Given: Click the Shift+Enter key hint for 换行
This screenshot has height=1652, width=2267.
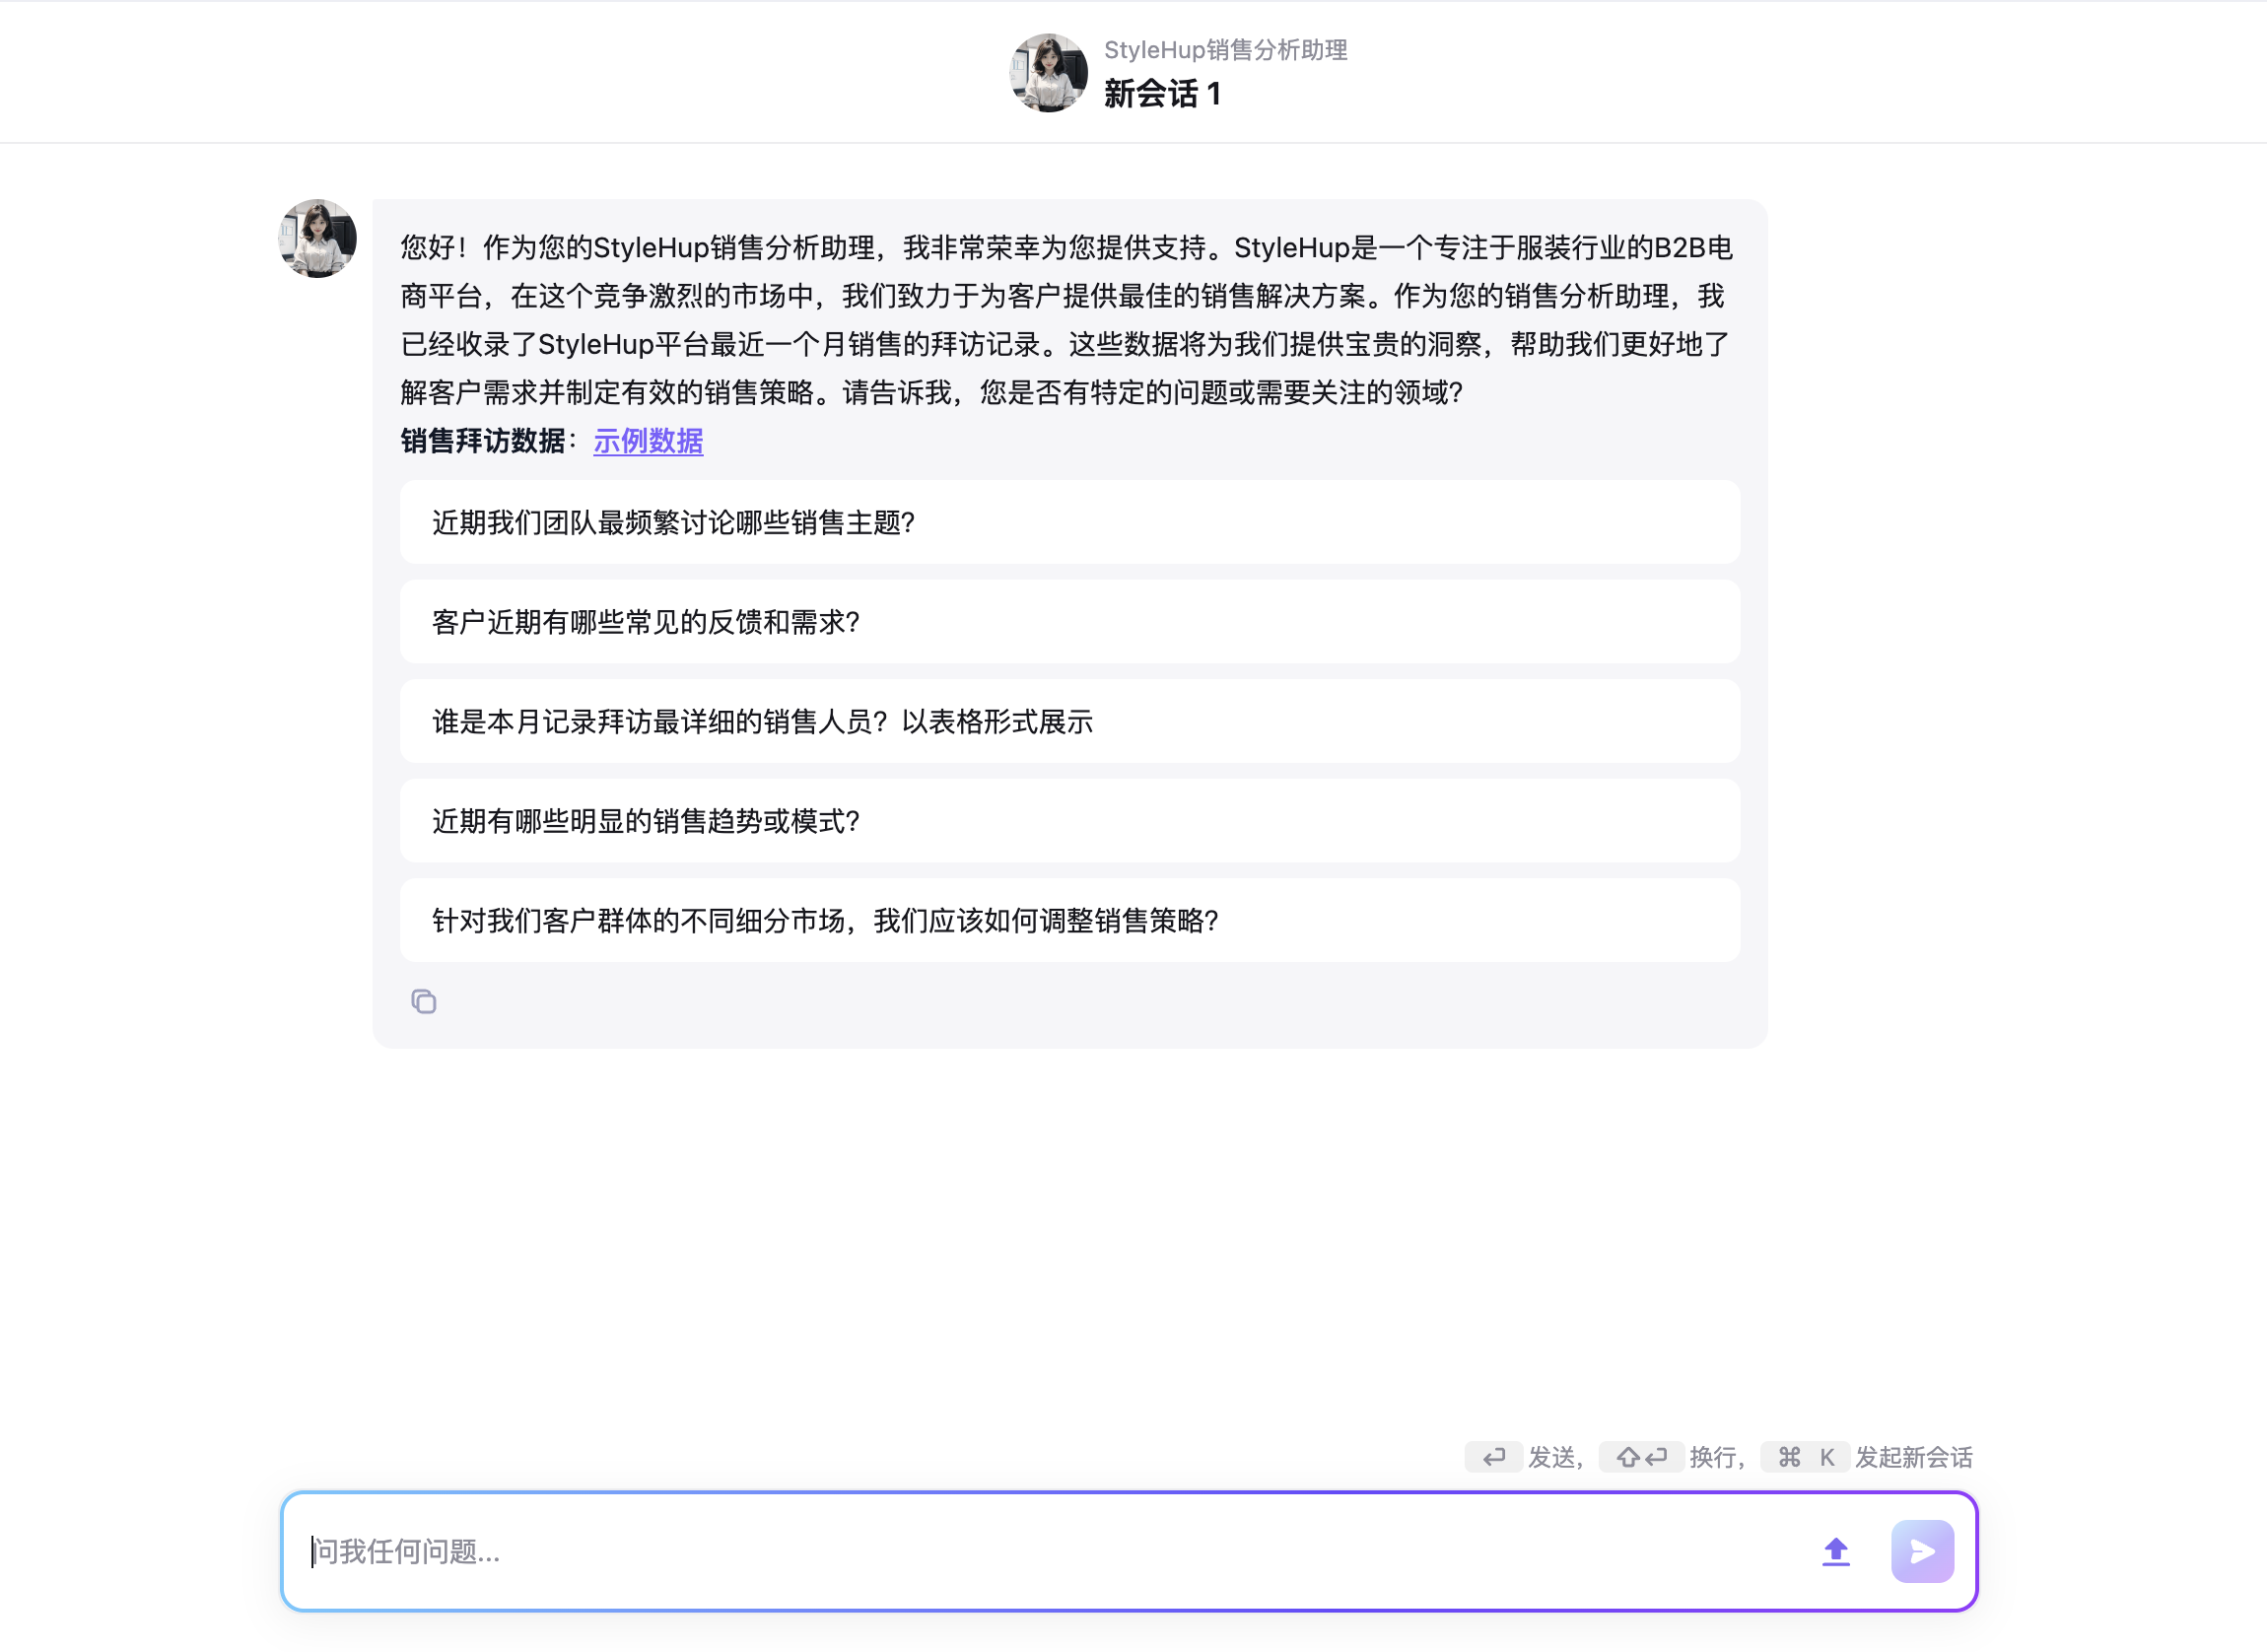Looking at the screenshot, I should [x=1641, y=1457].
